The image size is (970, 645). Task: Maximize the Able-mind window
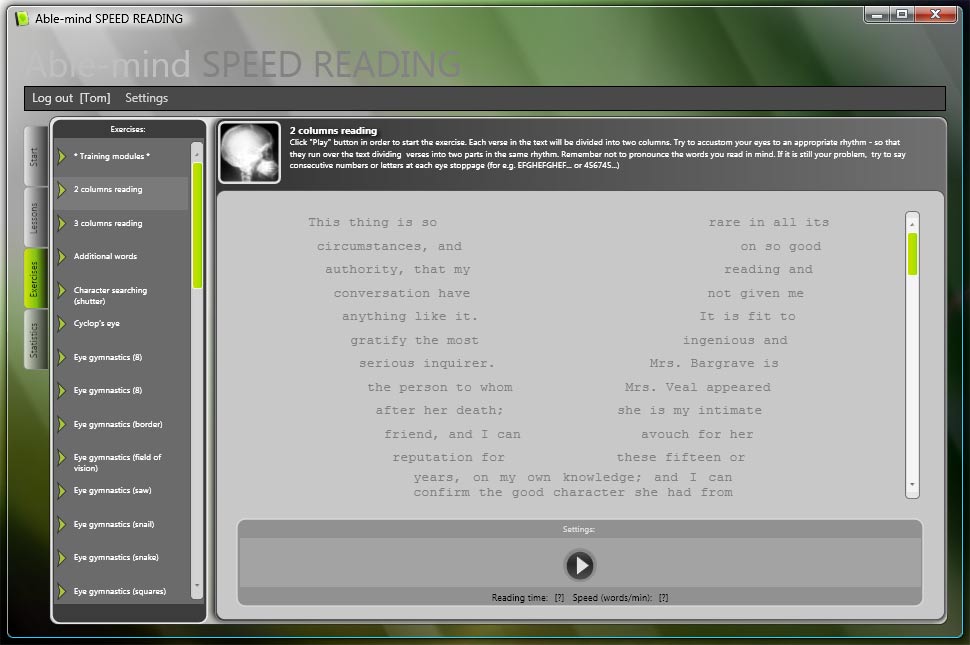pos(902,14)
